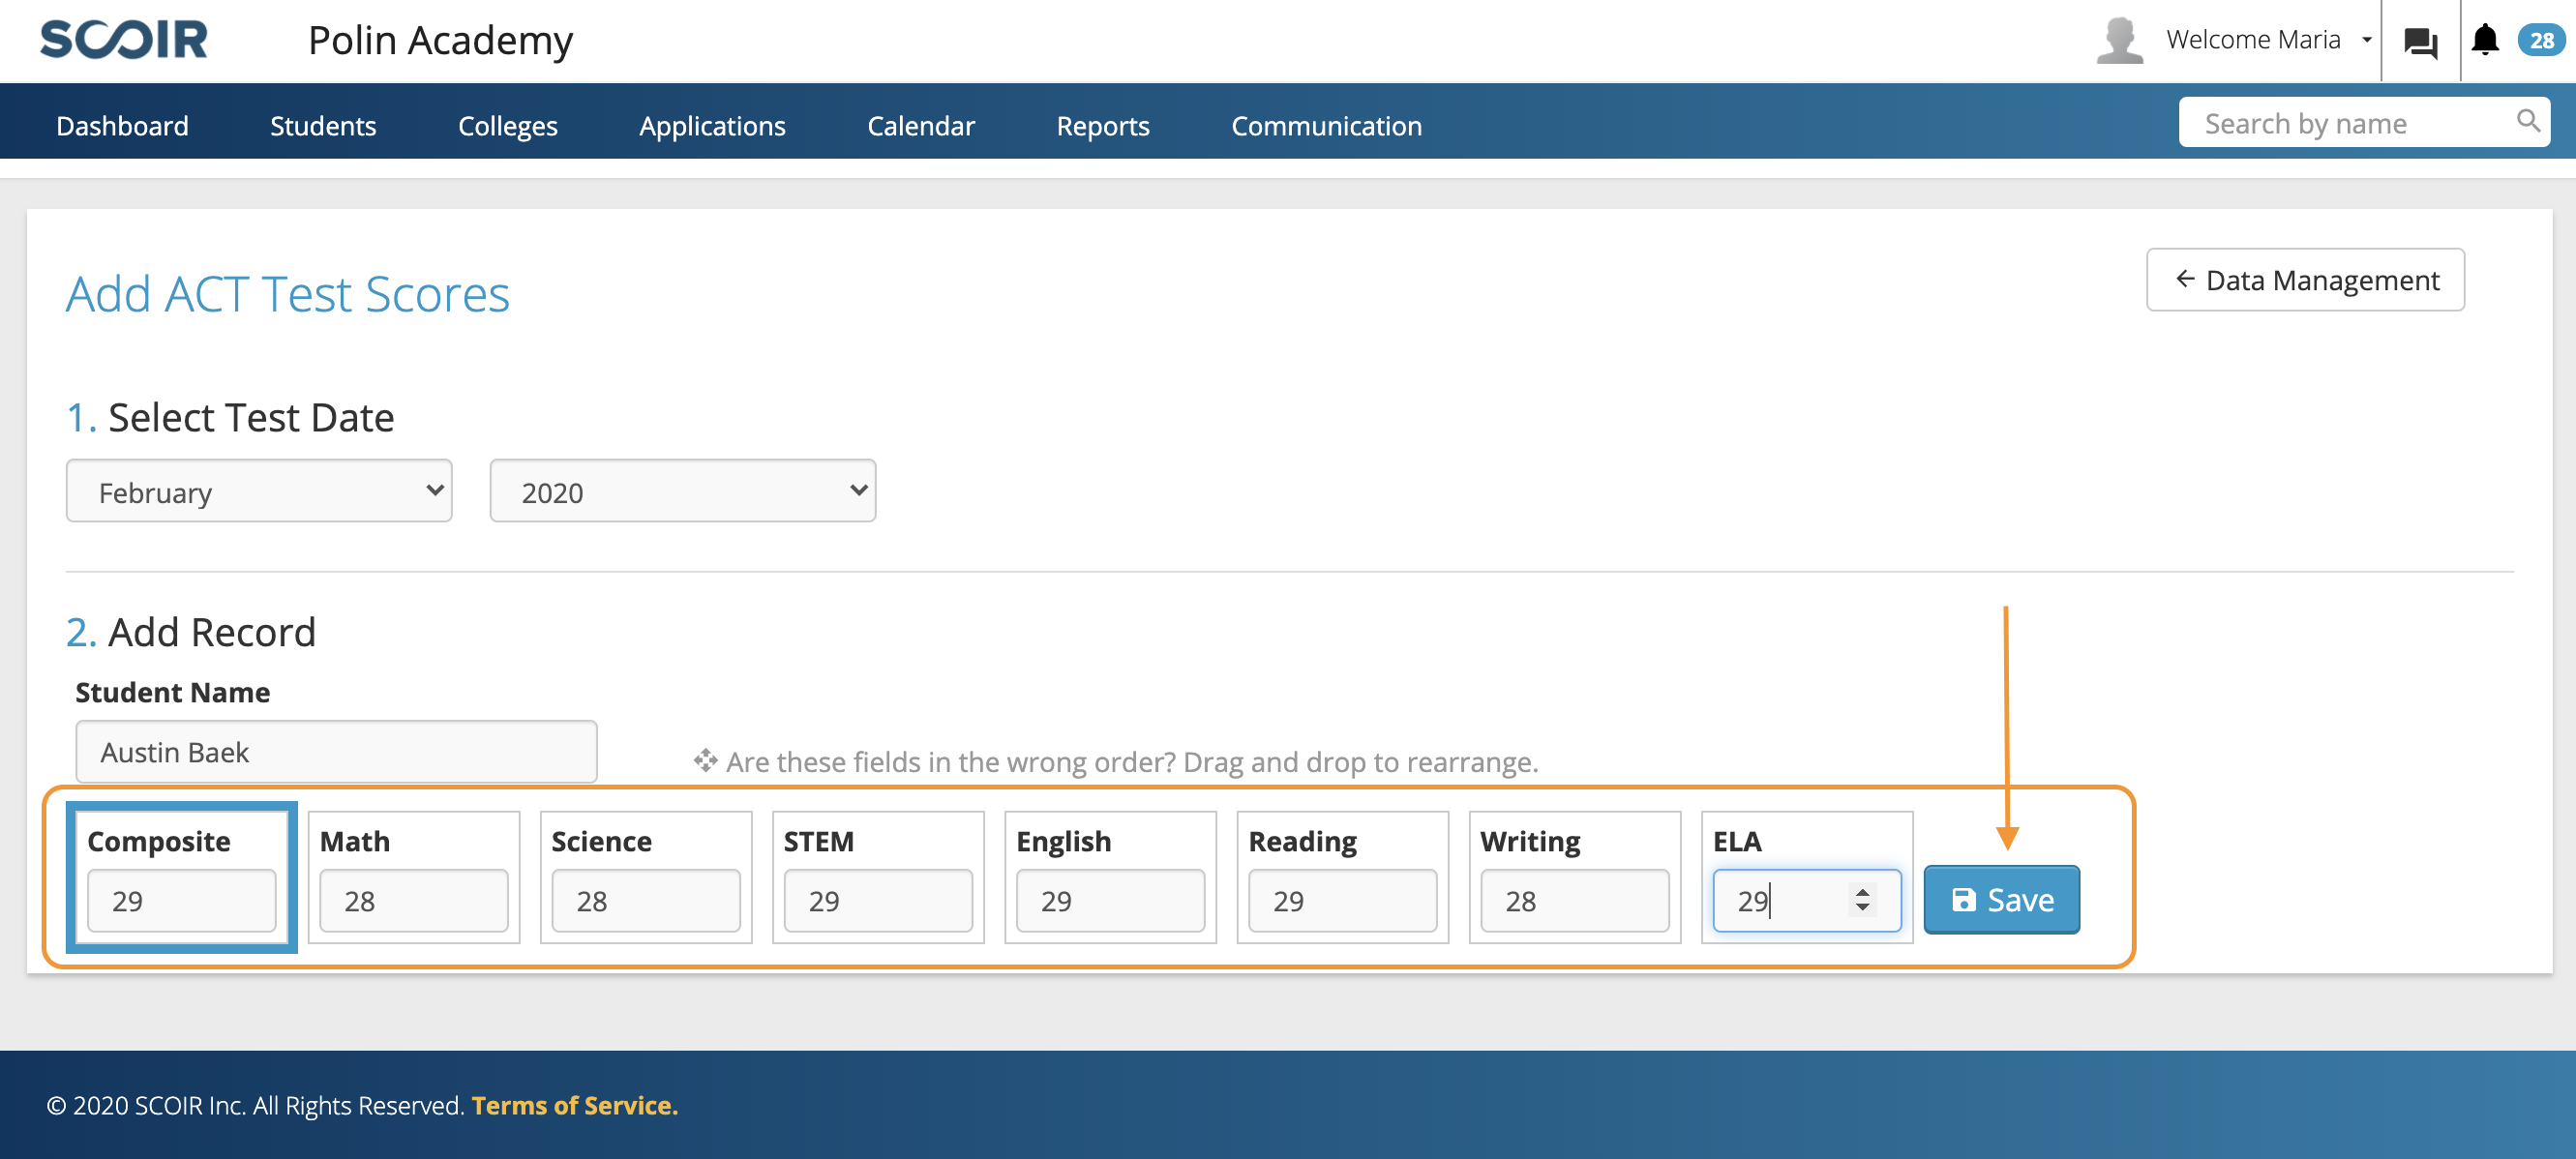Open the Calendar menu
This screenshot has width=2576, height=1159.
[x=921, y=125]
